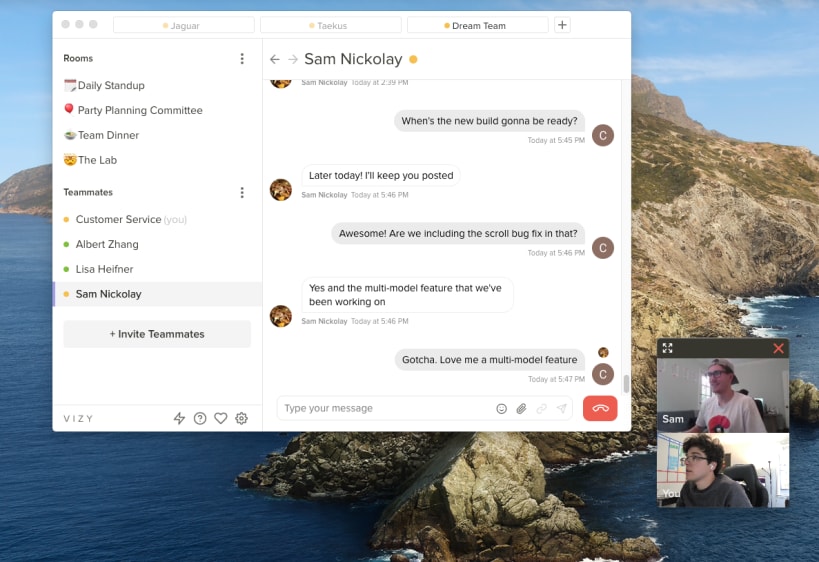Open the Teammates options menu

pos(242,193)
